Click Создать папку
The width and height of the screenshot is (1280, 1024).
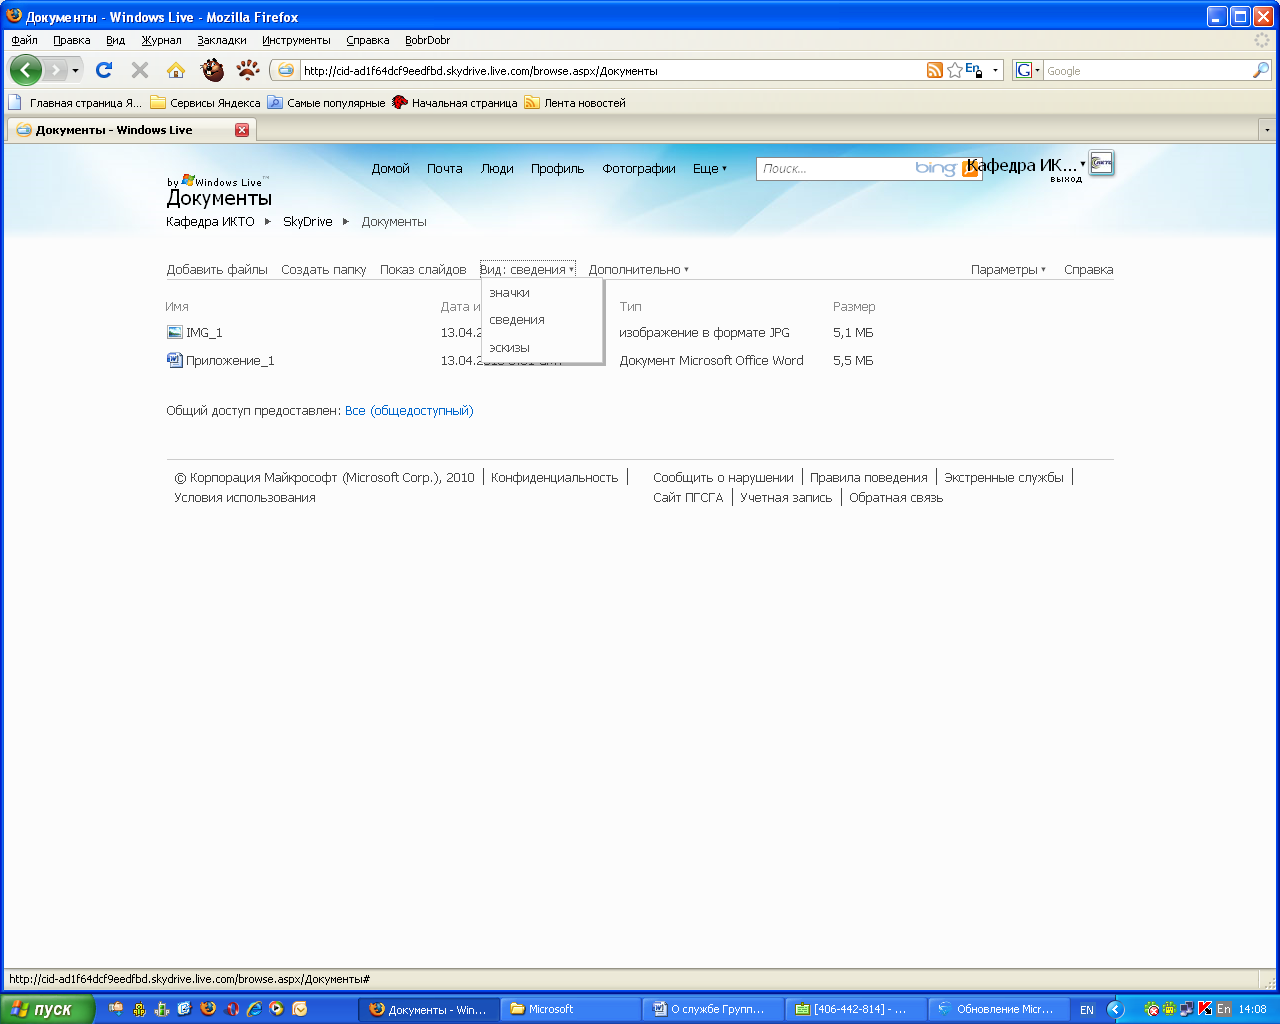(x=324, y=270)
